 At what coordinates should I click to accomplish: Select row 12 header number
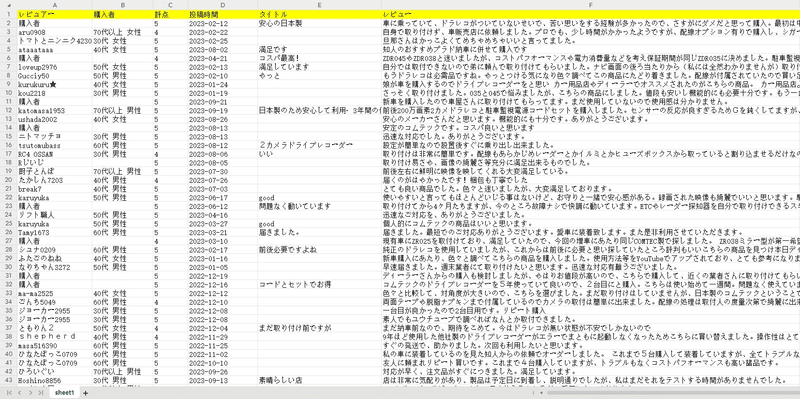(x=8, y=110)
